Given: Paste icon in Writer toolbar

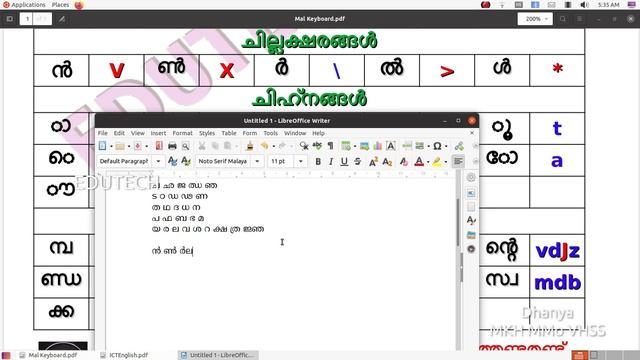Looking at the screenshot, I should tap(227, 146).
